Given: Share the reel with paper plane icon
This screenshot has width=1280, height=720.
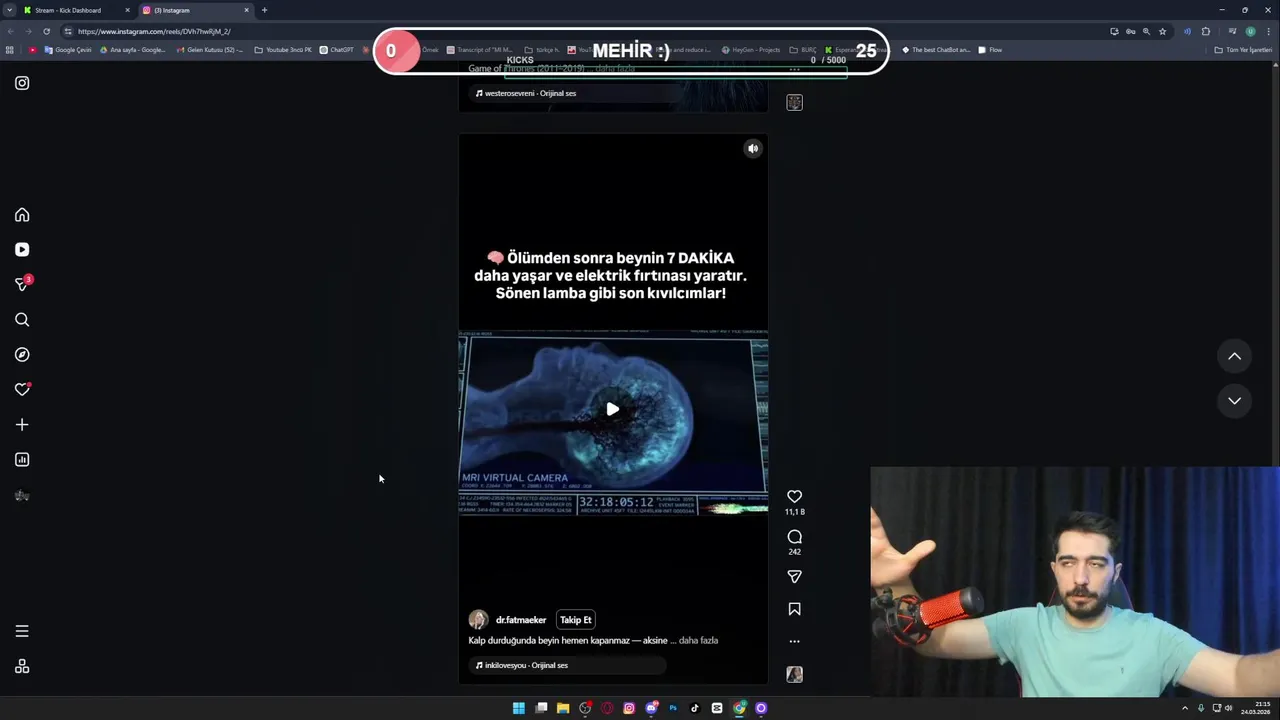Looking at the screenshot, I should click(794, 577).
